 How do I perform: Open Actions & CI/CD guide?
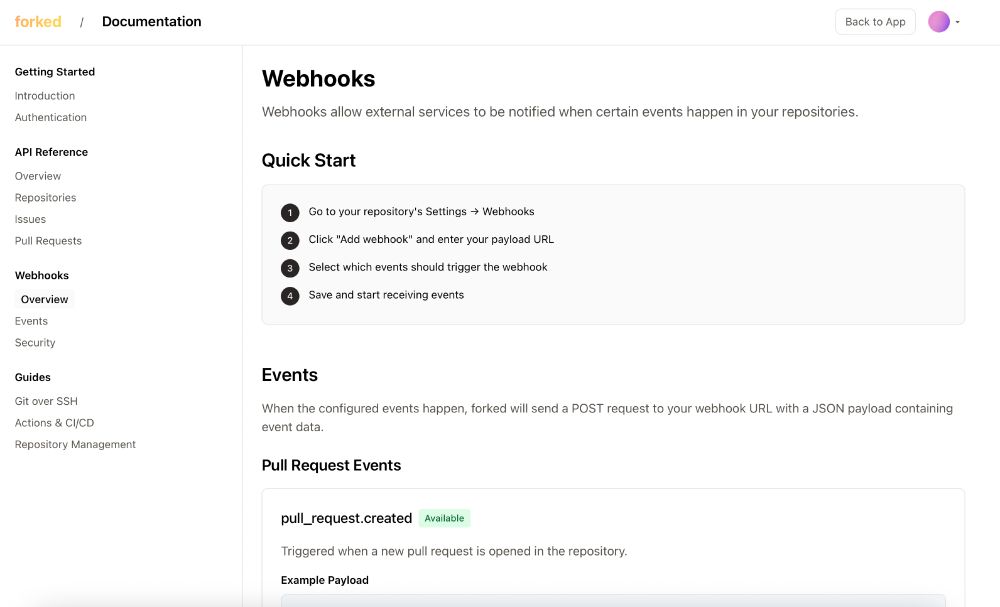tap(54, 423)
